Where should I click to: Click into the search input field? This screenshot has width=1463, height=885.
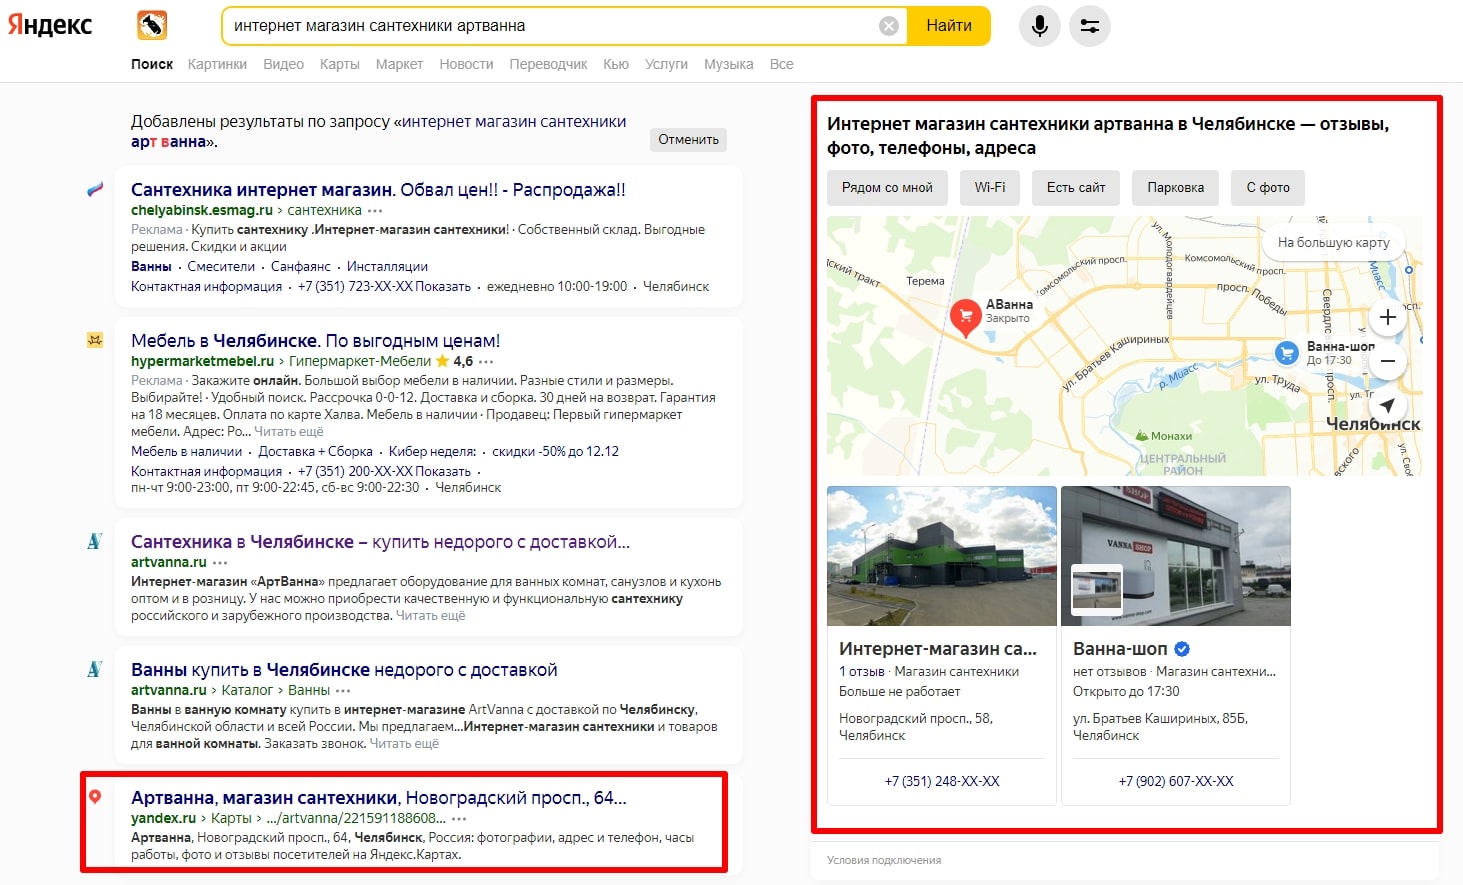click(550, 26)
